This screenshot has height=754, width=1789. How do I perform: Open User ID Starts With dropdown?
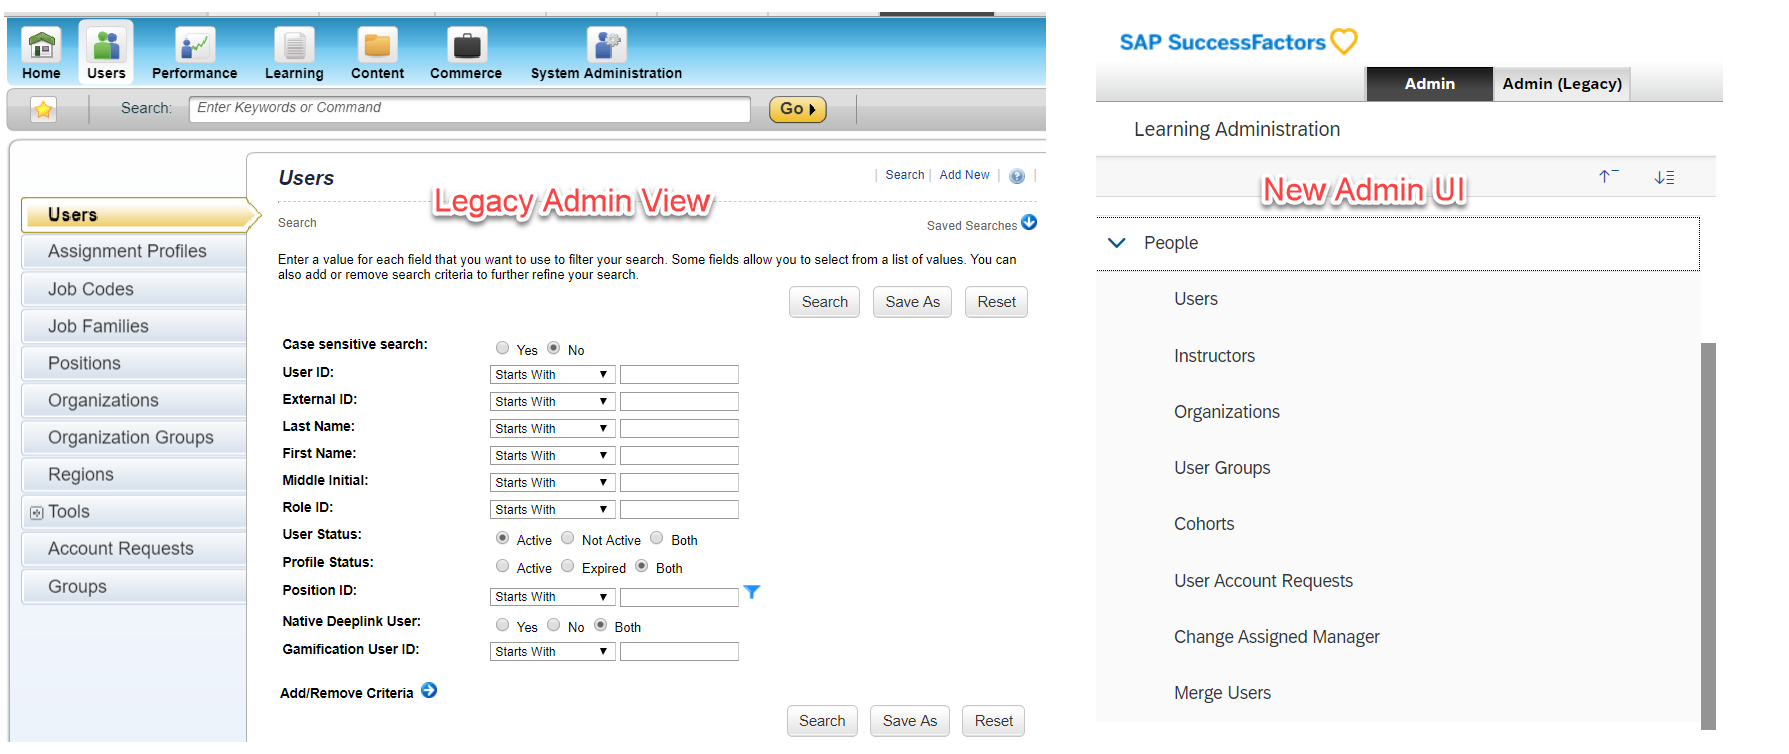(x=552, y=375)
